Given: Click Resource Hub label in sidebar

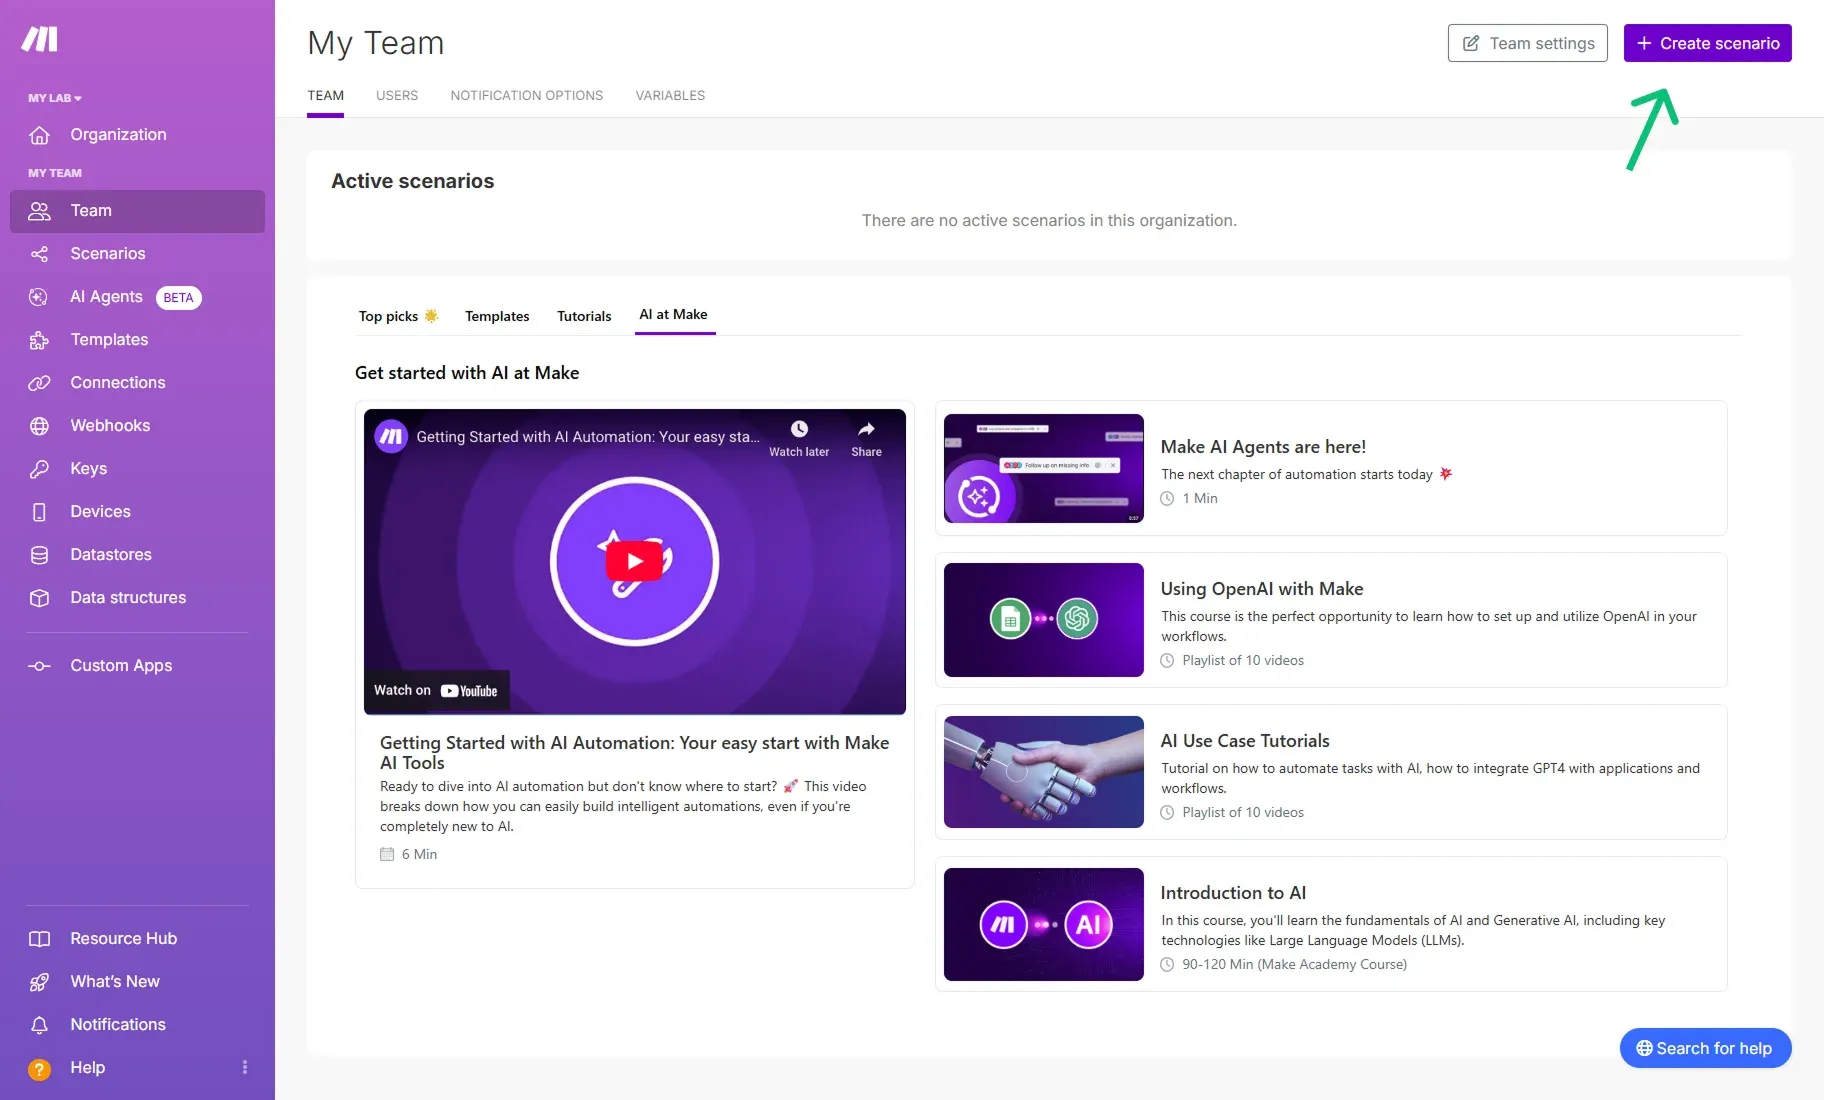Looking at the screenshot, I should pyautogui.click(x=123, y=939).
